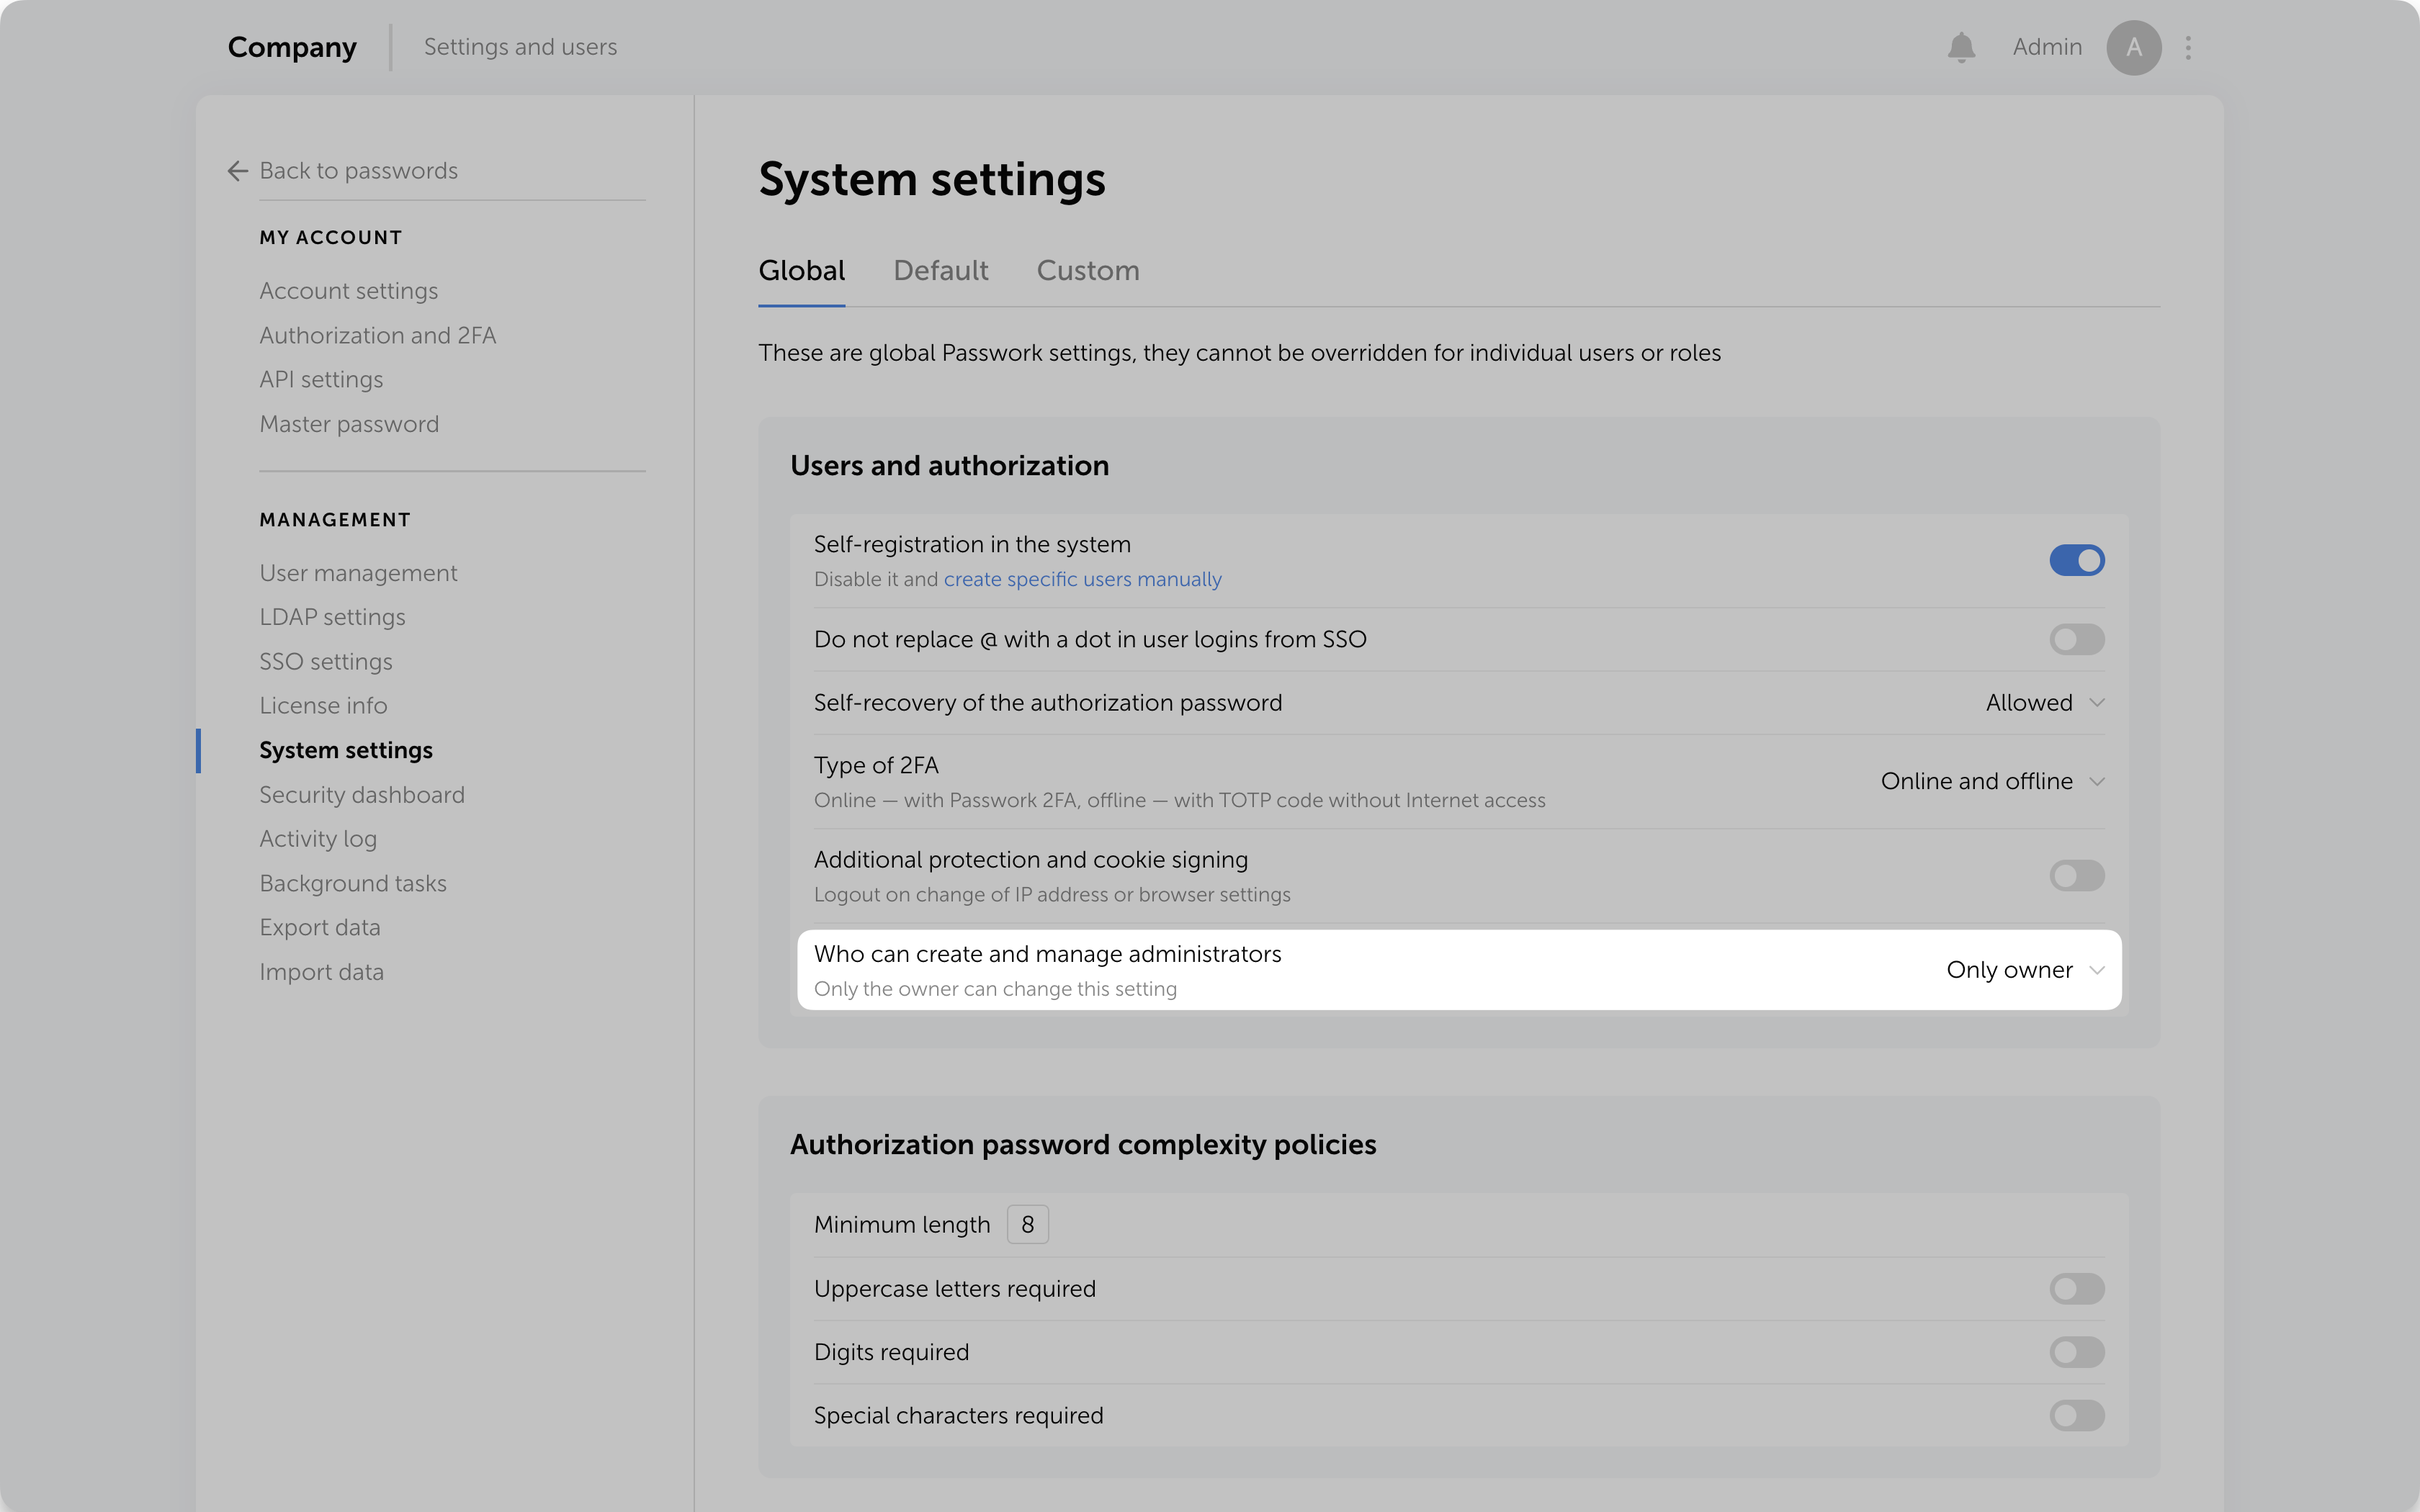2420x1512 pixels.
Task: Toggle Special characters required
Action: (2077, 1415)
